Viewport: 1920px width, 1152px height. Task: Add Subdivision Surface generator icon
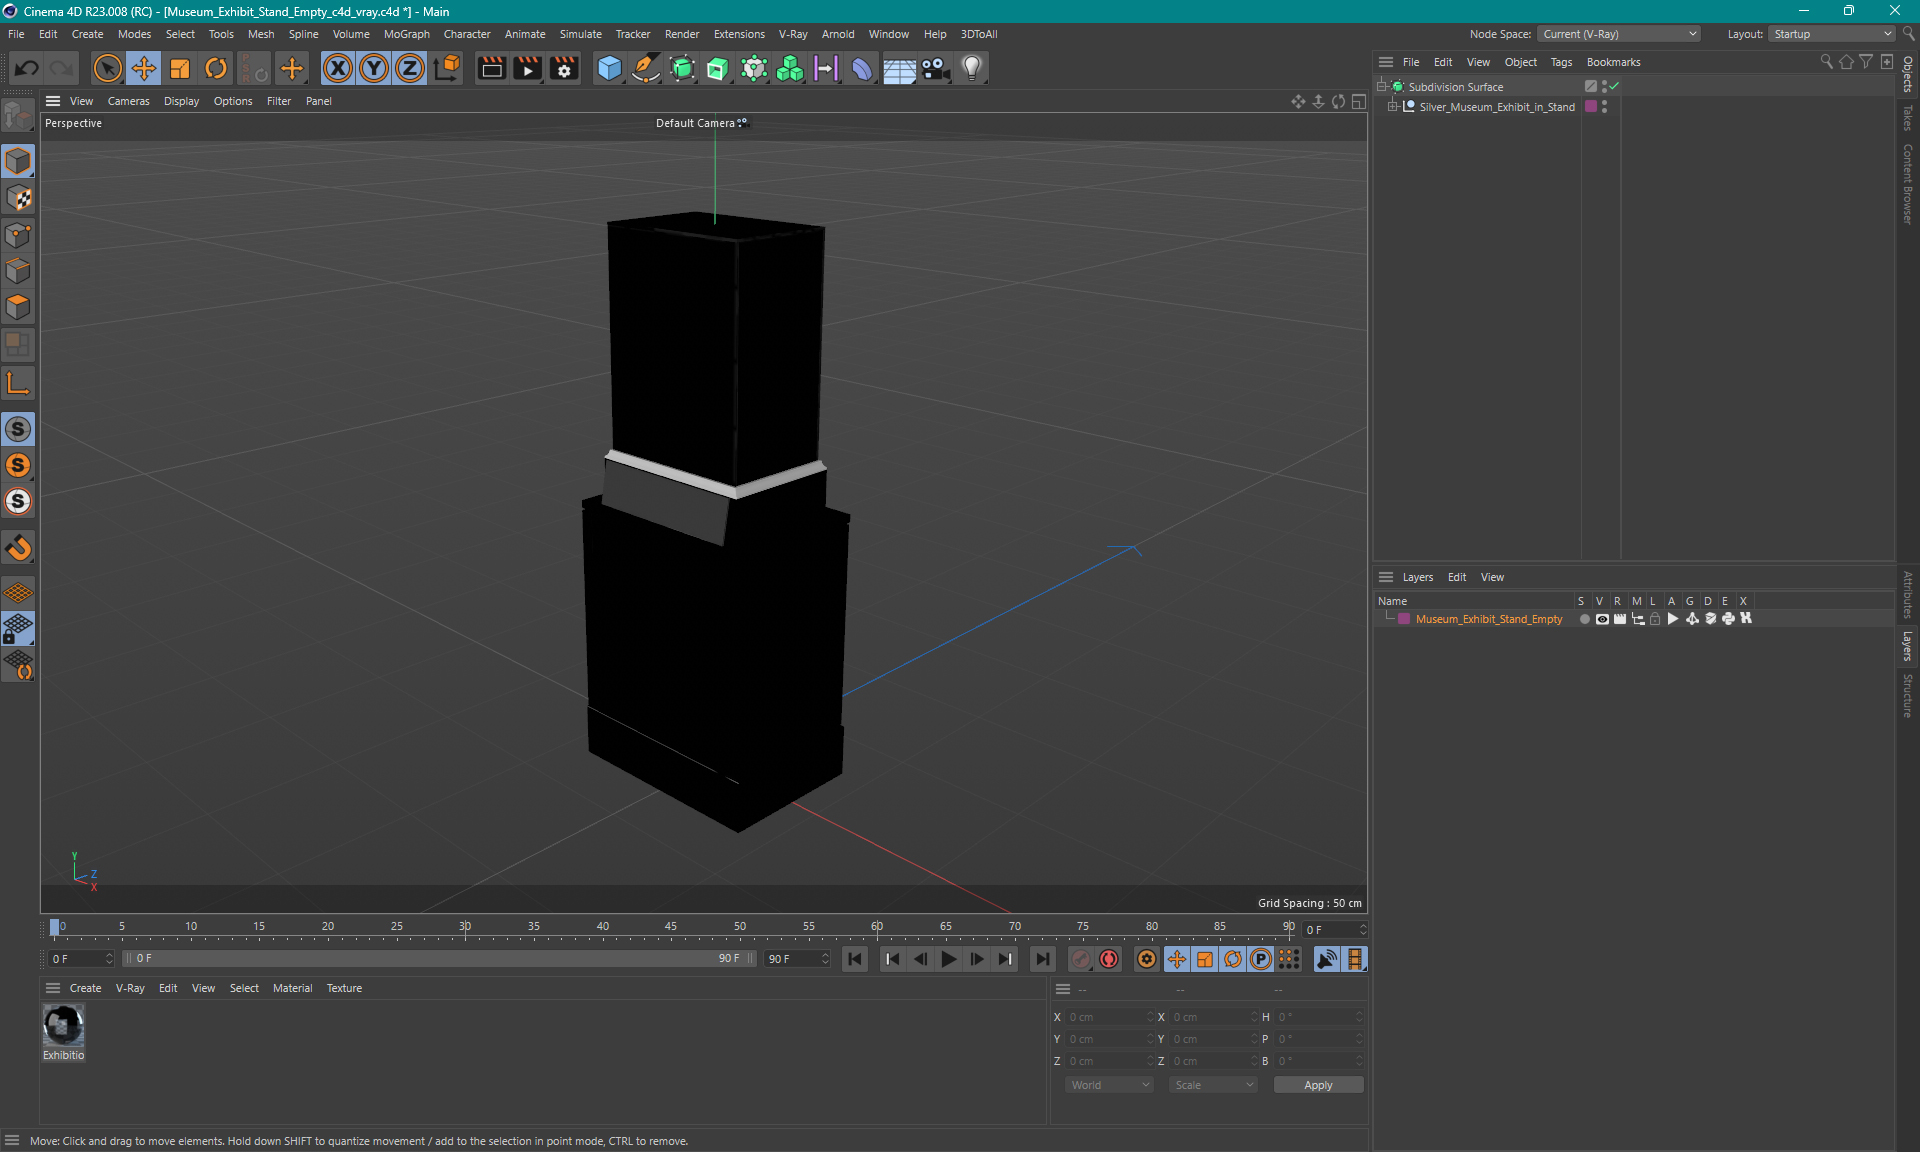tap(682, 68)
